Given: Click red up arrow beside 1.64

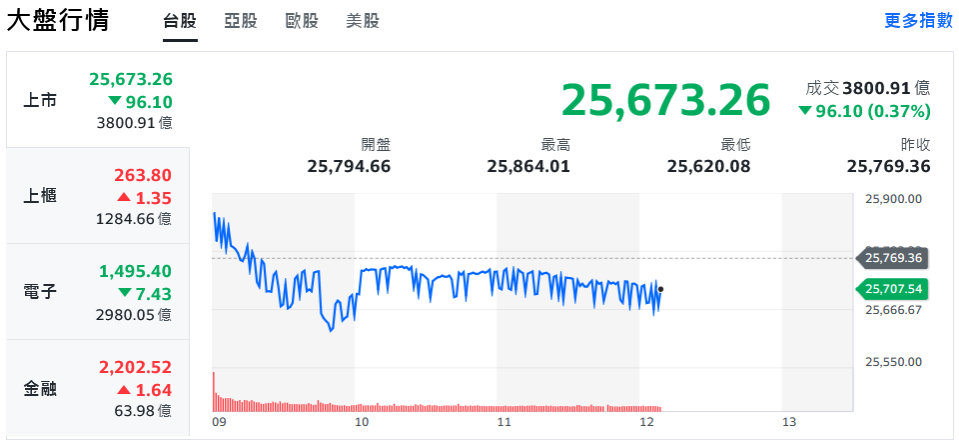Looking at the screenshot, I should pos(124,390).
